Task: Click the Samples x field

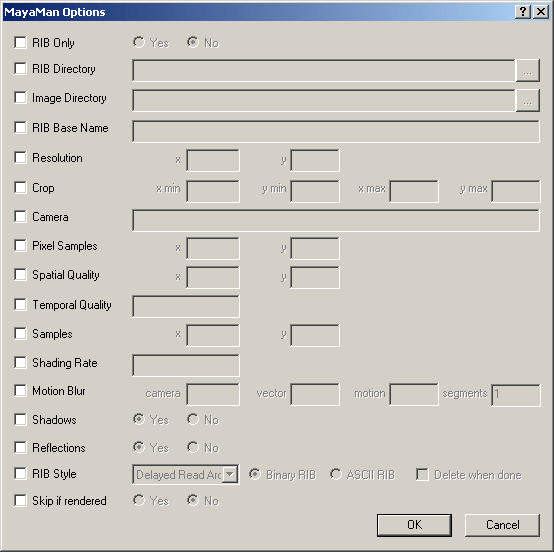Action: pyautogui.click(x=213, y=335)
